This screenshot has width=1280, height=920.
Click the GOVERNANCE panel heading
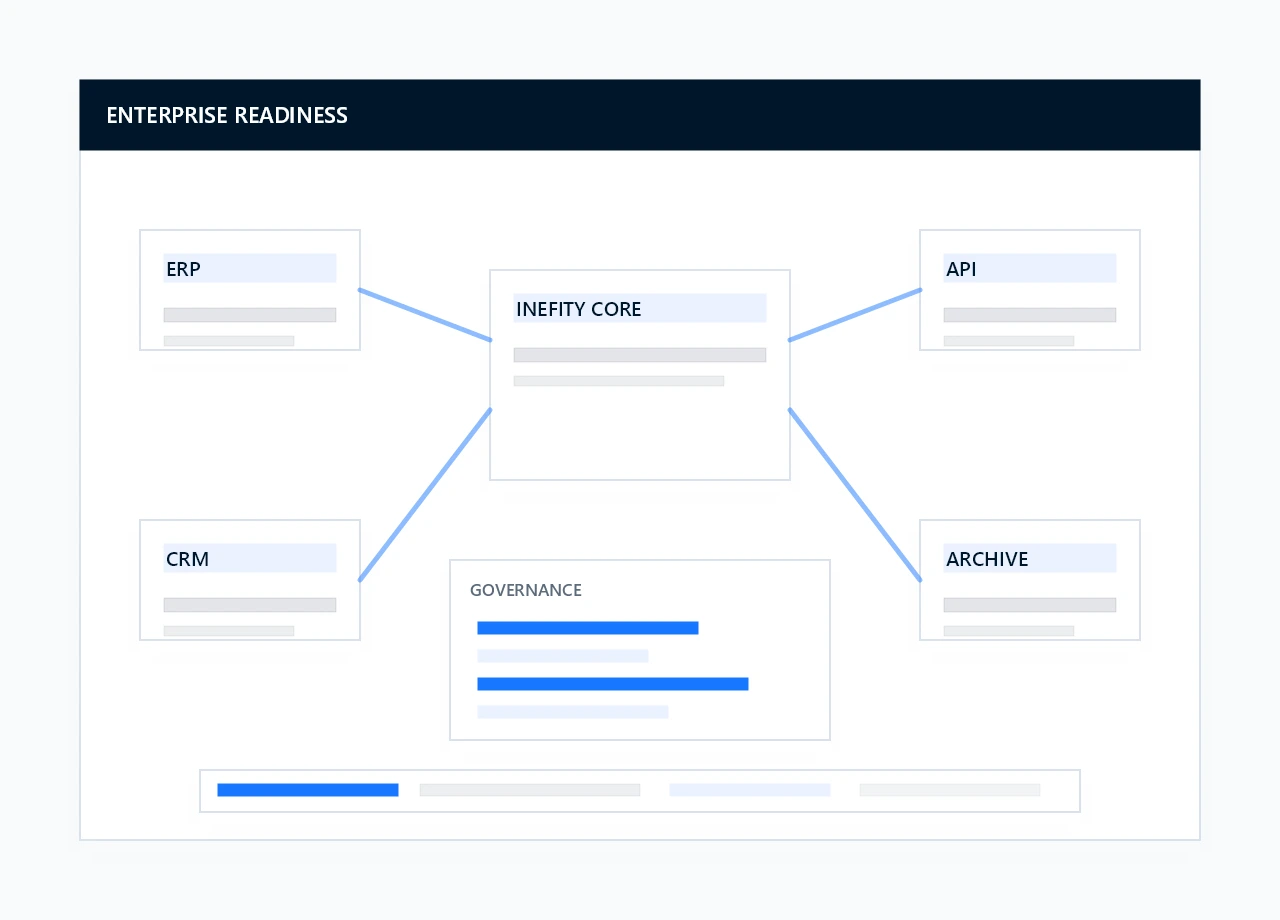(x=526, y=590)
